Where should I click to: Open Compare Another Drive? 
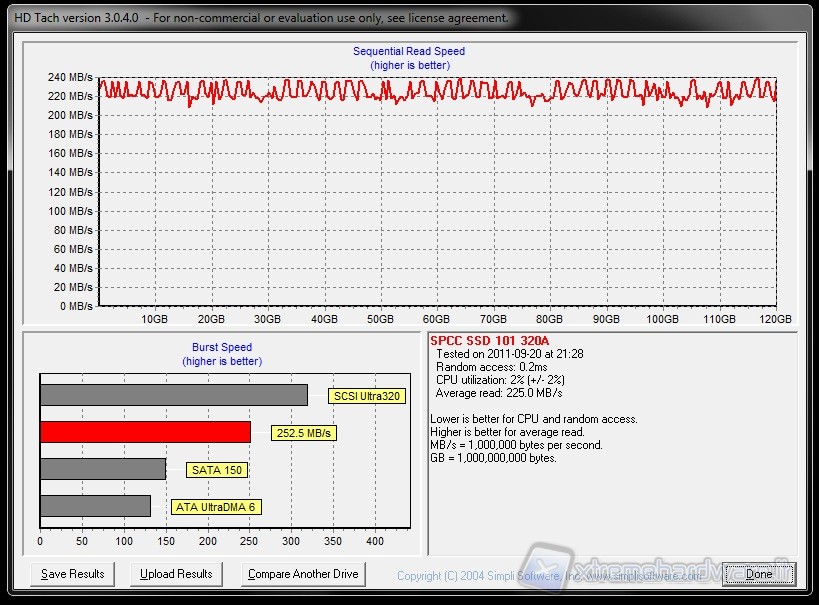[x=303, y=574]
